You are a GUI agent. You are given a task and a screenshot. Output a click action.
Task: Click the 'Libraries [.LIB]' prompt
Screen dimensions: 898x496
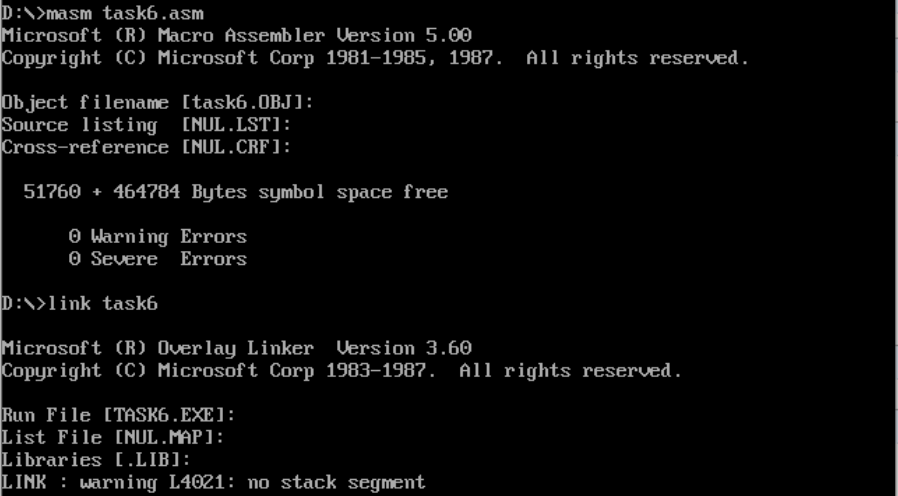coord(95,459)
